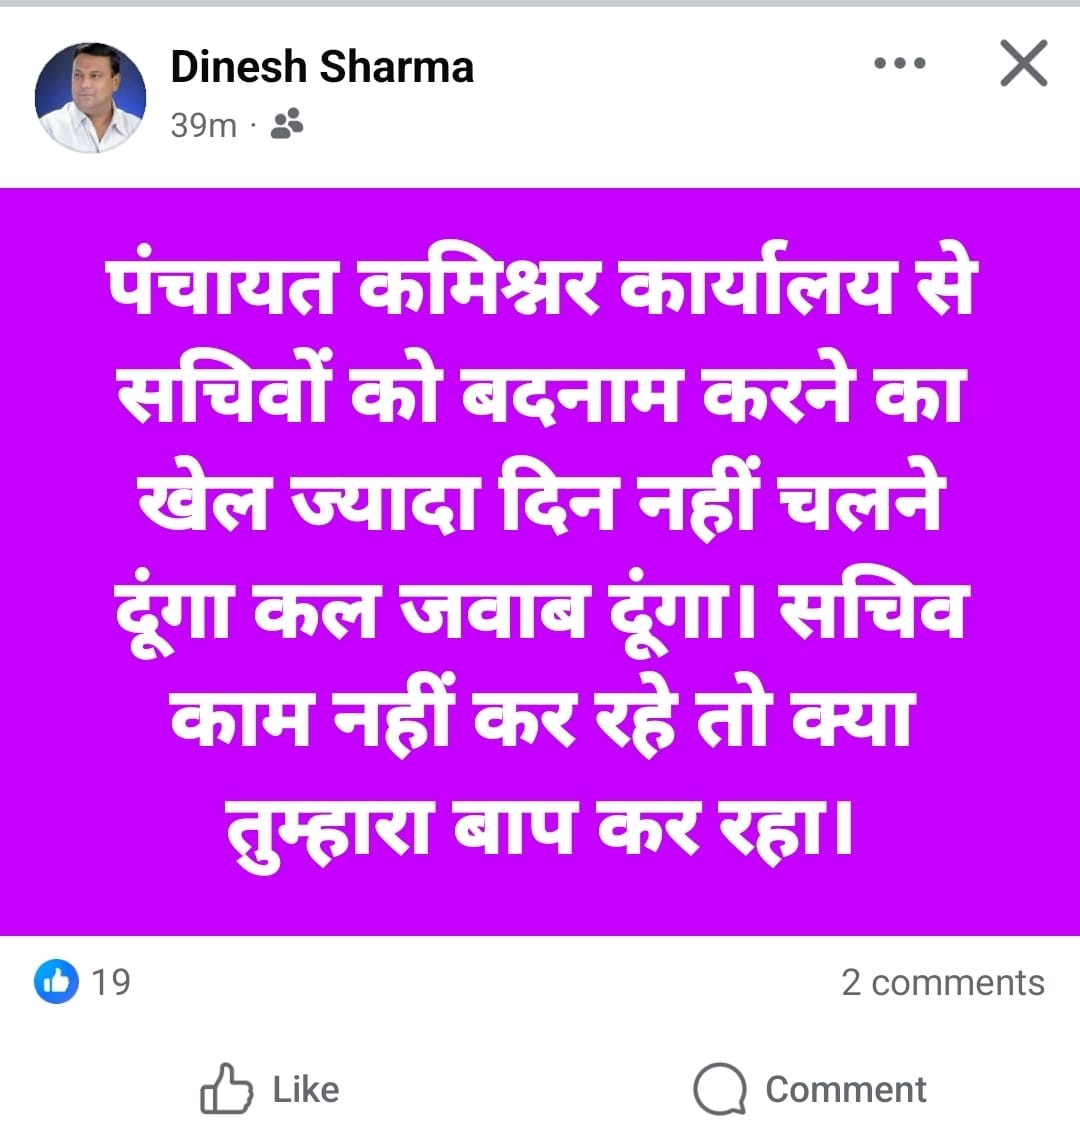Open the 2 comments link
This screenshot has height=1147, width=1080.
click(942, 982)
